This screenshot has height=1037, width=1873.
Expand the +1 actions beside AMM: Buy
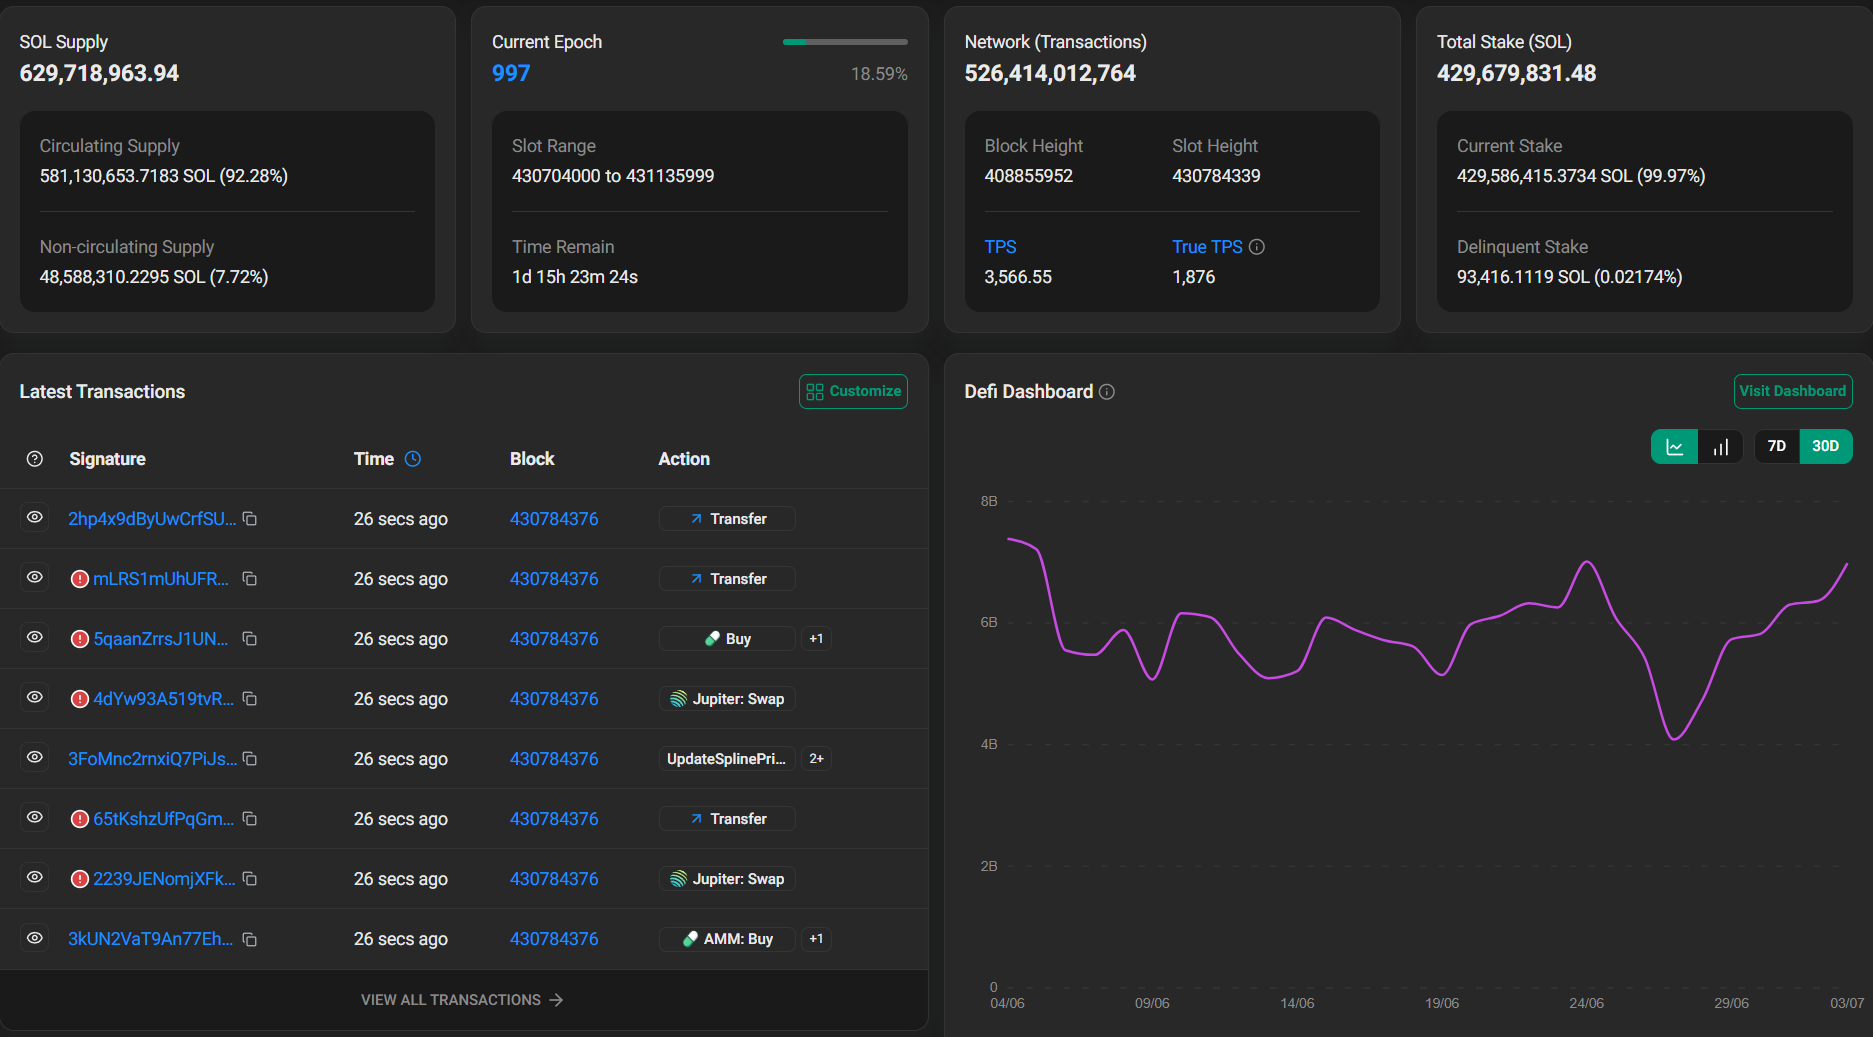(x=816, y=939)
